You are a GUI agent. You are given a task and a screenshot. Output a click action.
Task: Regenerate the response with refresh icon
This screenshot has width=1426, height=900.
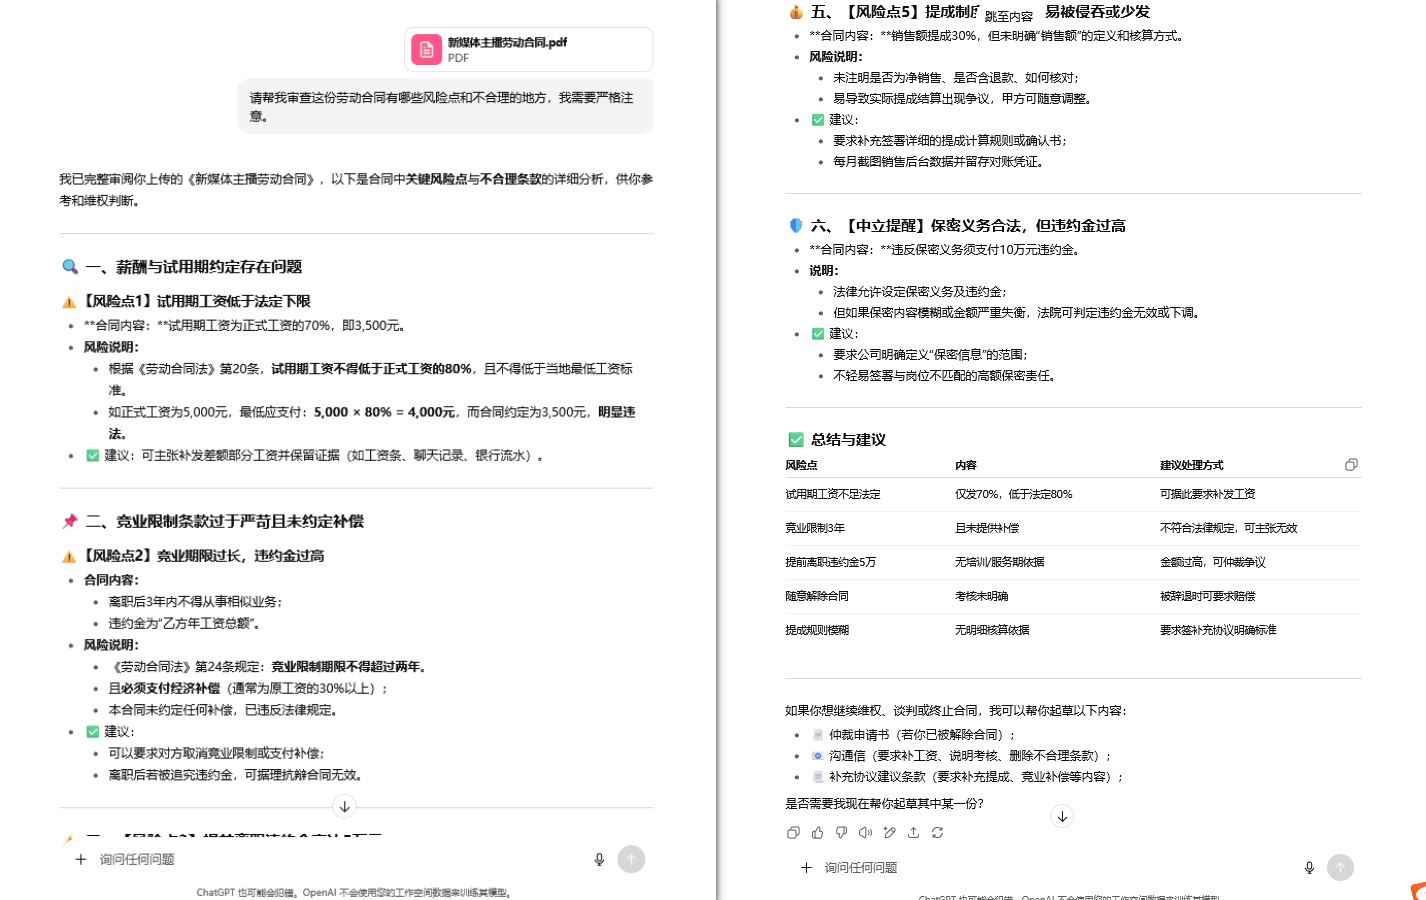937,832
